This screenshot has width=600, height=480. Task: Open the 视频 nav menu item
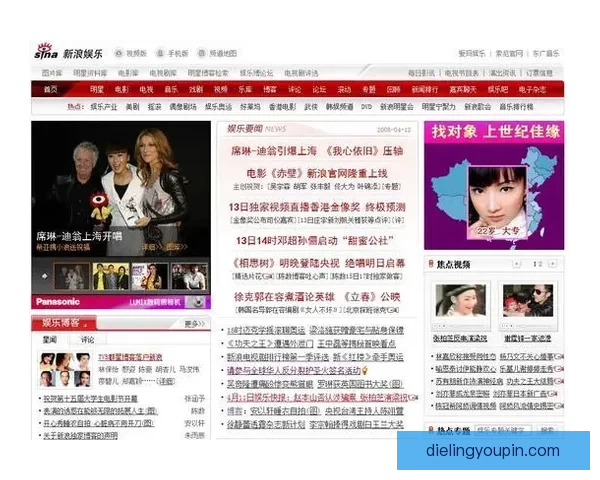(x=220, y=90)
